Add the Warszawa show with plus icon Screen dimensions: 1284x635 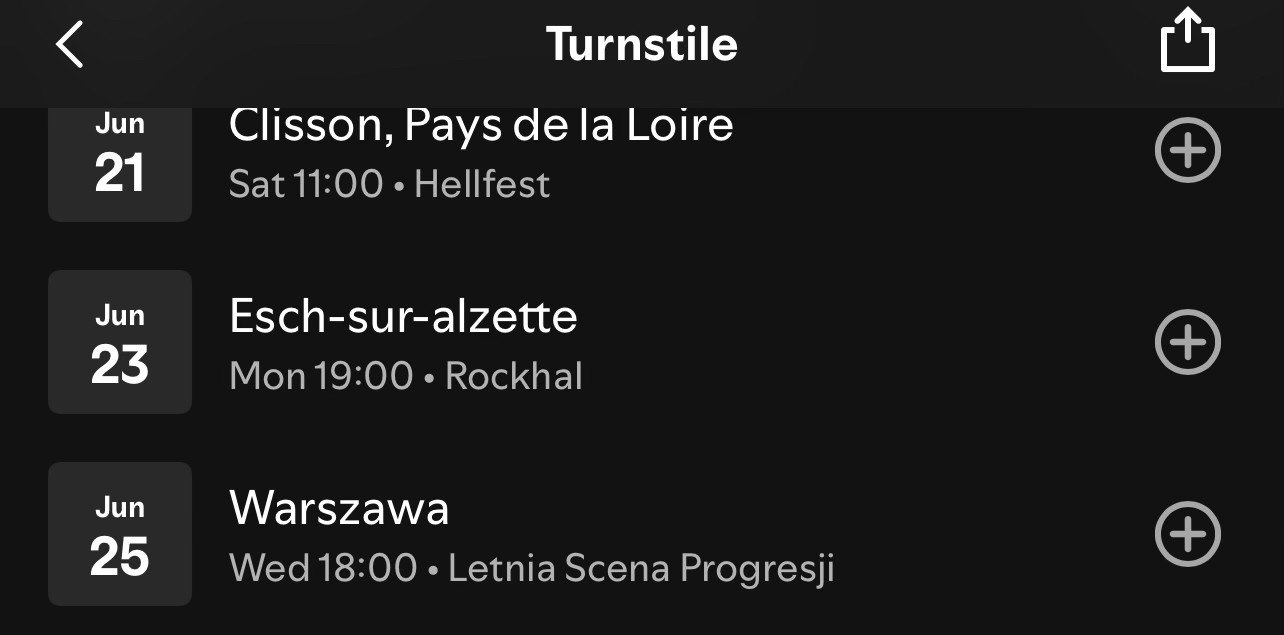[1188, 534]
